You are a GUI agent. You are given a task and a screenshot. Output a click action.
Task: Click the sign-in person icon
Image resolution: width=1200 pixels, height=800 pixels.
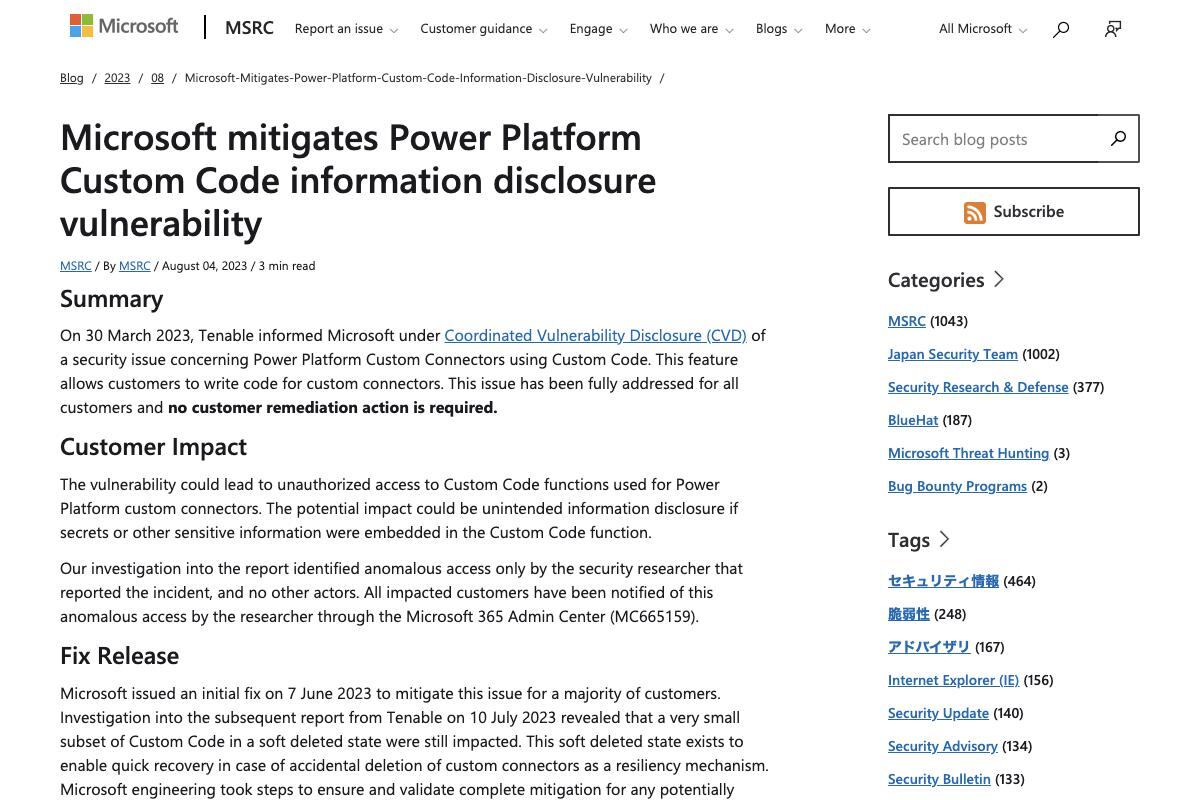(1113, 29)
